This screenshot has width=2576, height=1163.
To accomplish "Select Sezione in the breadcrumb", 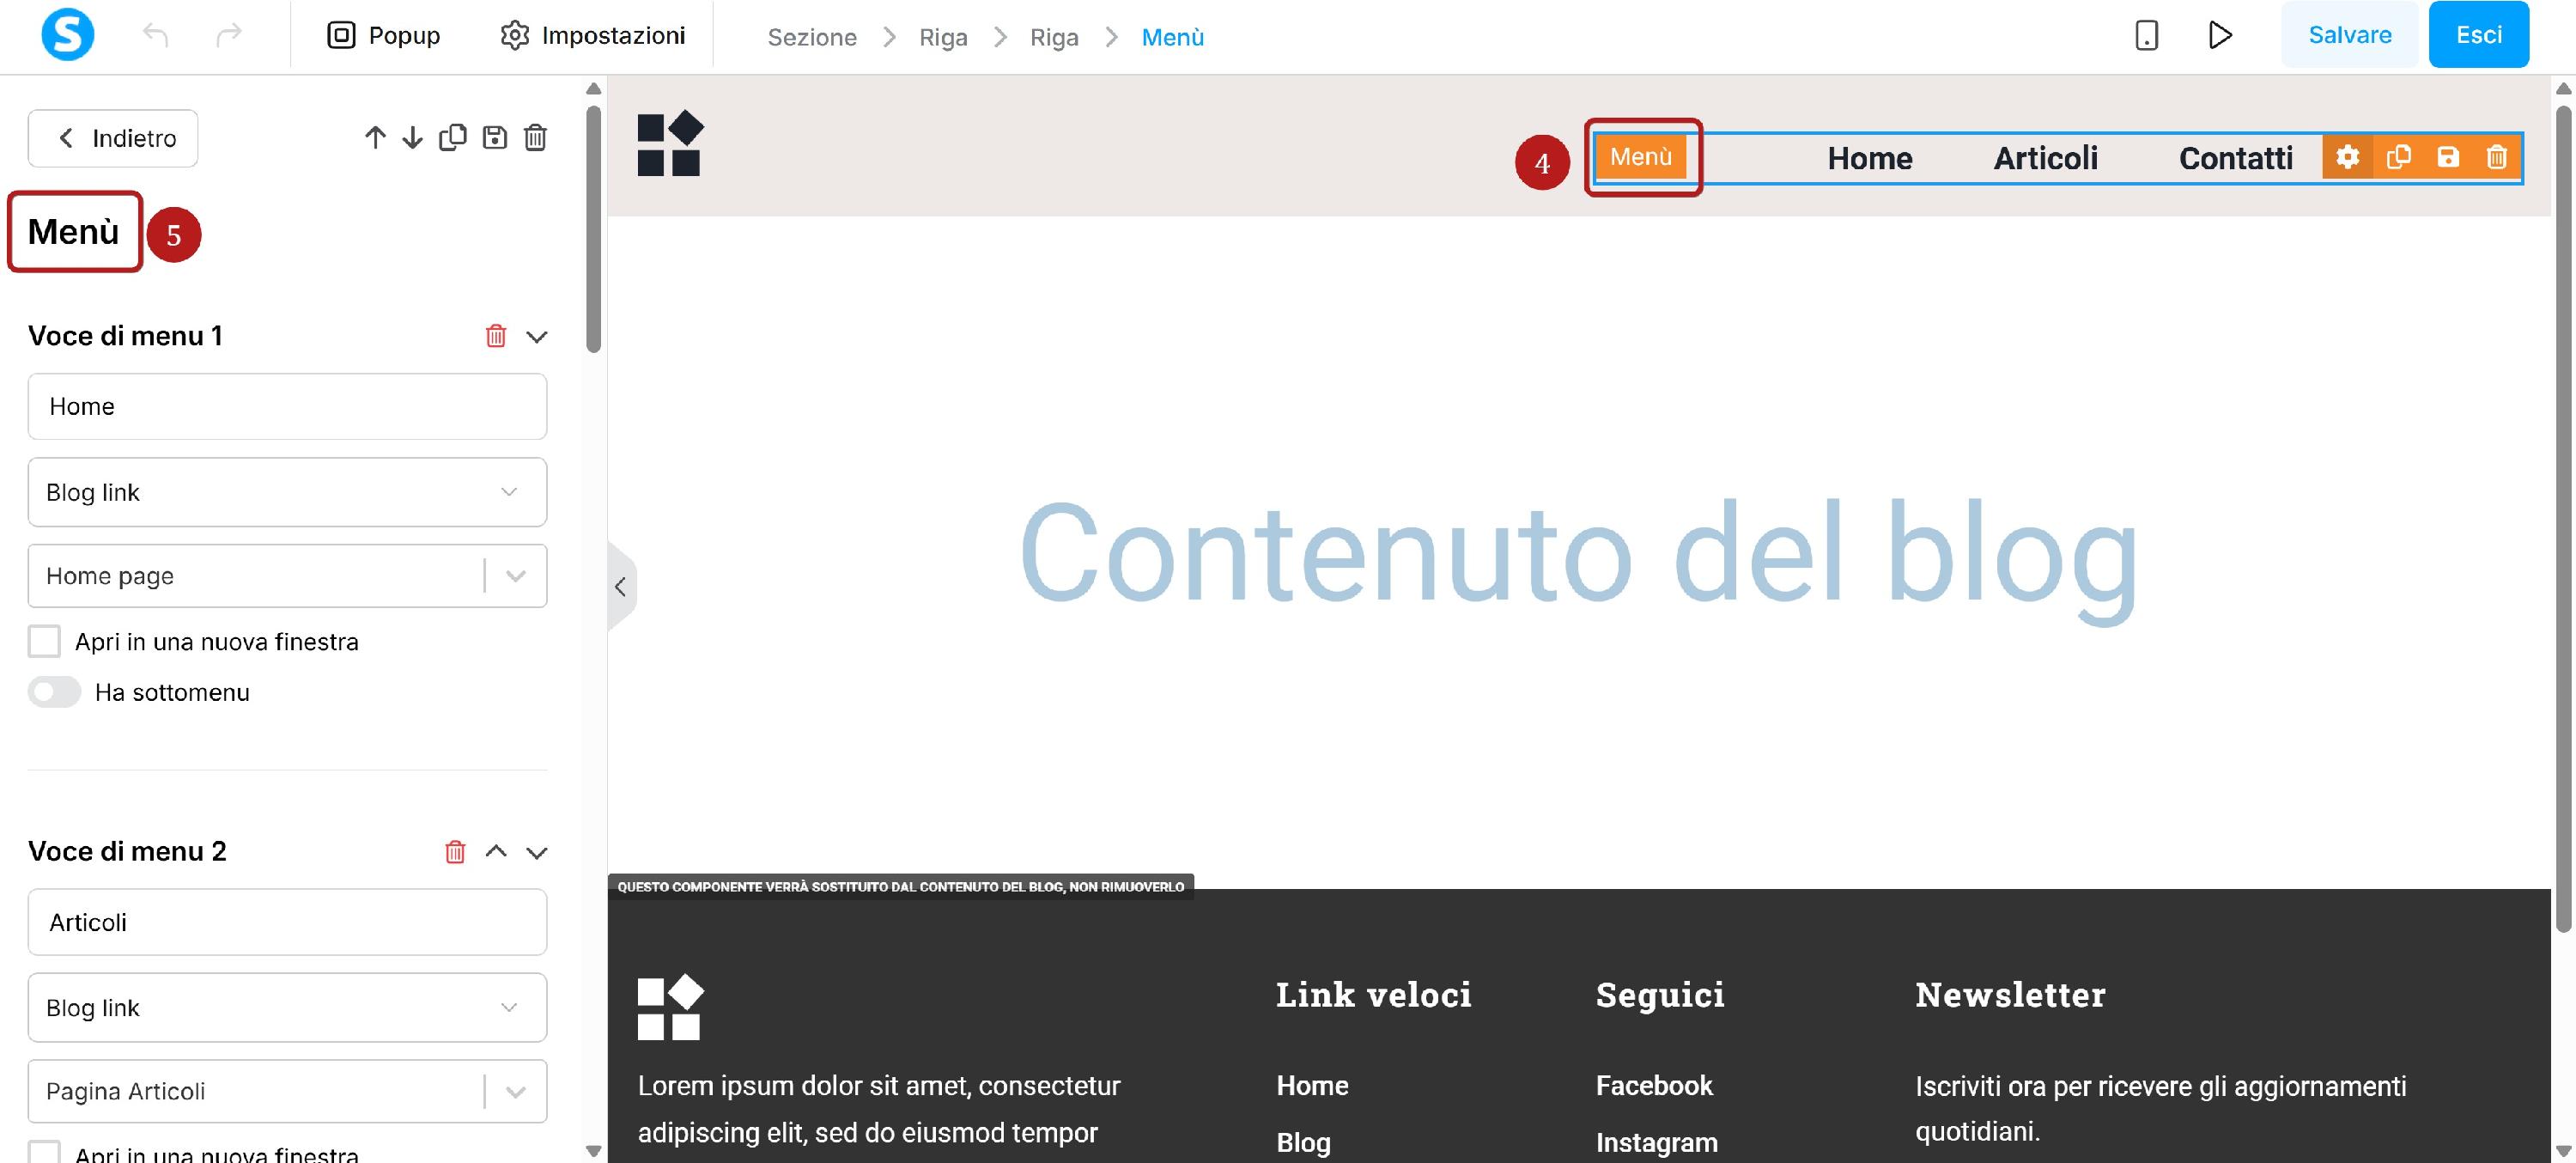I will pyautogui.click(x=812, y=37).
